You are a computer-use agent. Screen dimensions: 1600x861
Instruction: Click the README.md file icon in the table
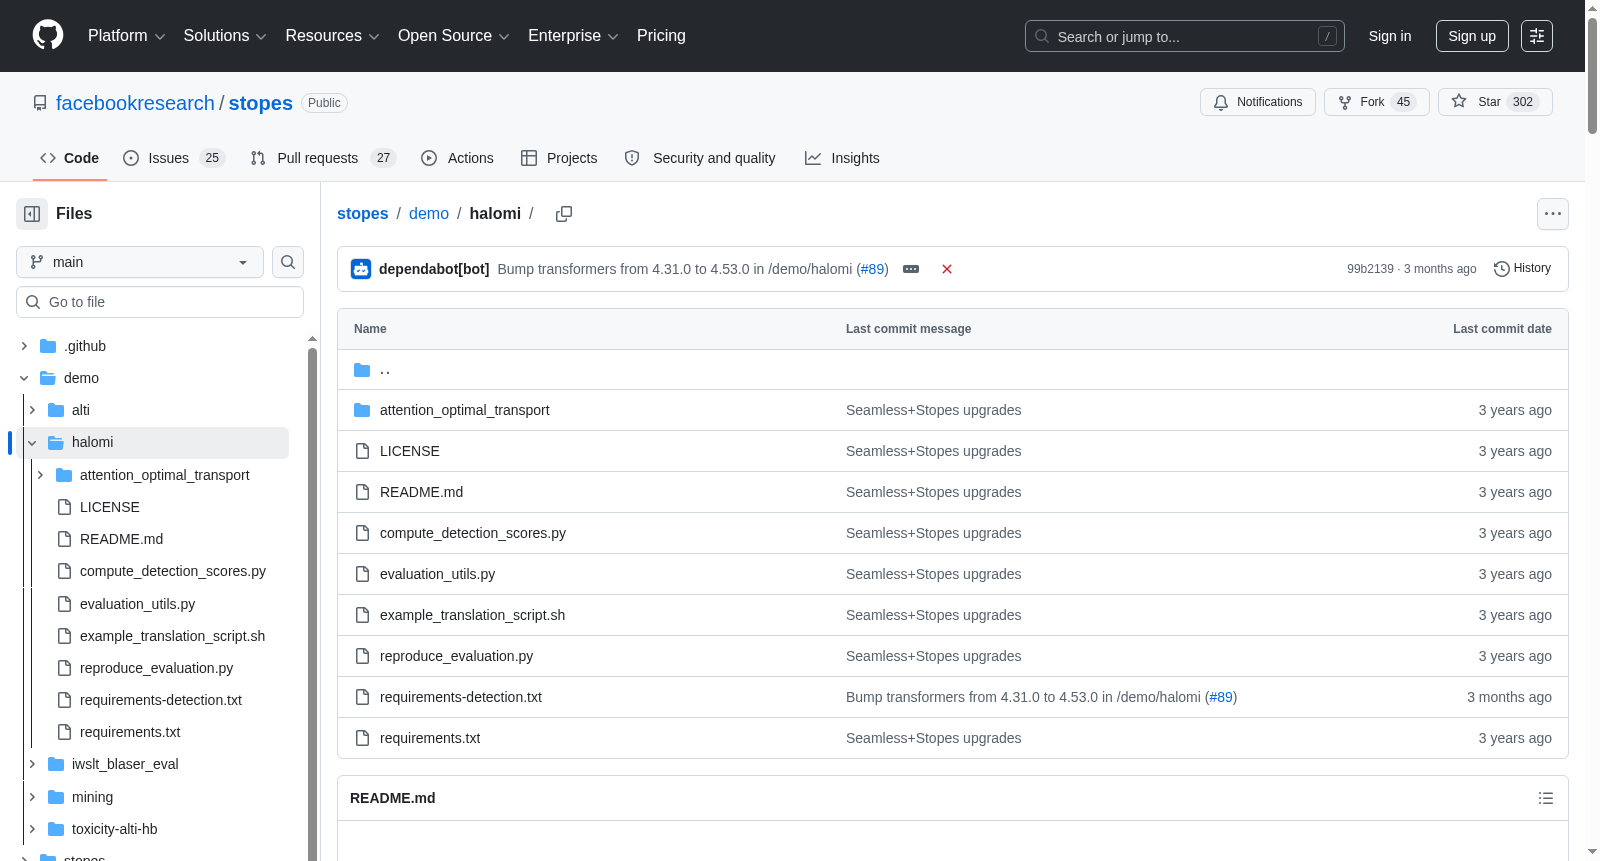coord(362,492)
